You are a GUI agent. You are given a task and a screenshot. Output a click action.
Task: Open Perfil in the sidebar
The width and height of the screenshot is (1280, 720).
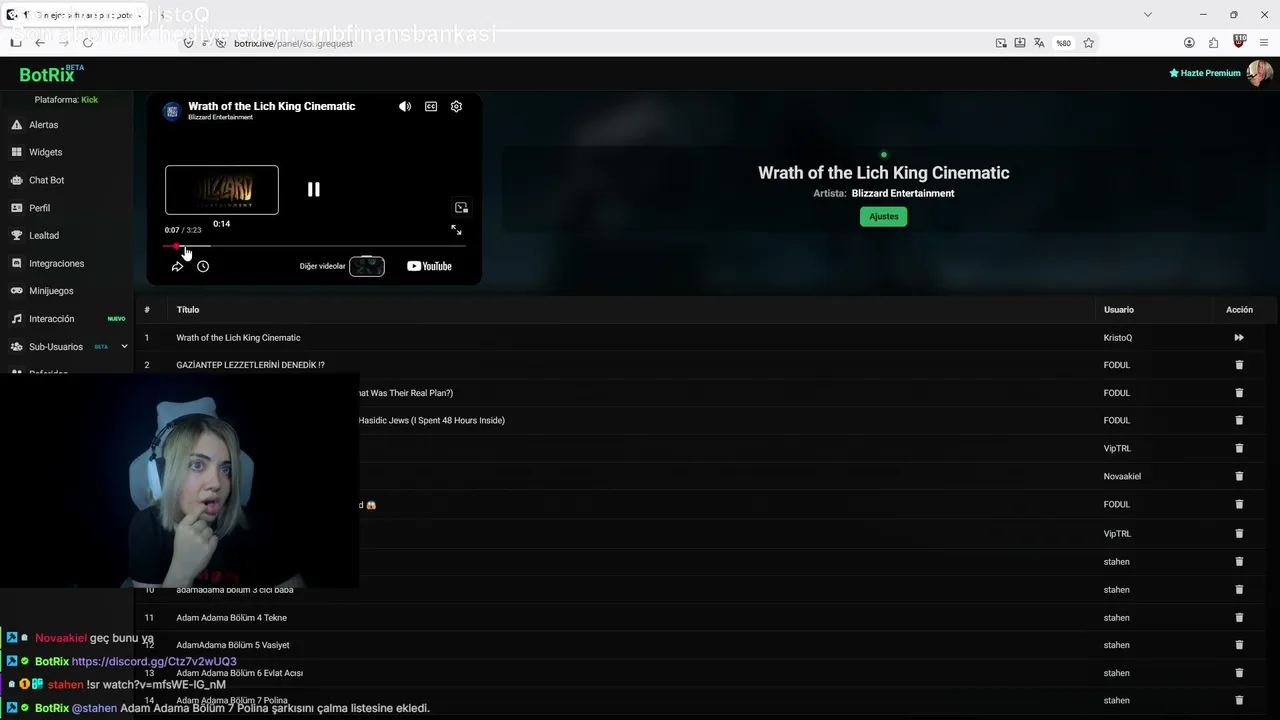point(39,208)
